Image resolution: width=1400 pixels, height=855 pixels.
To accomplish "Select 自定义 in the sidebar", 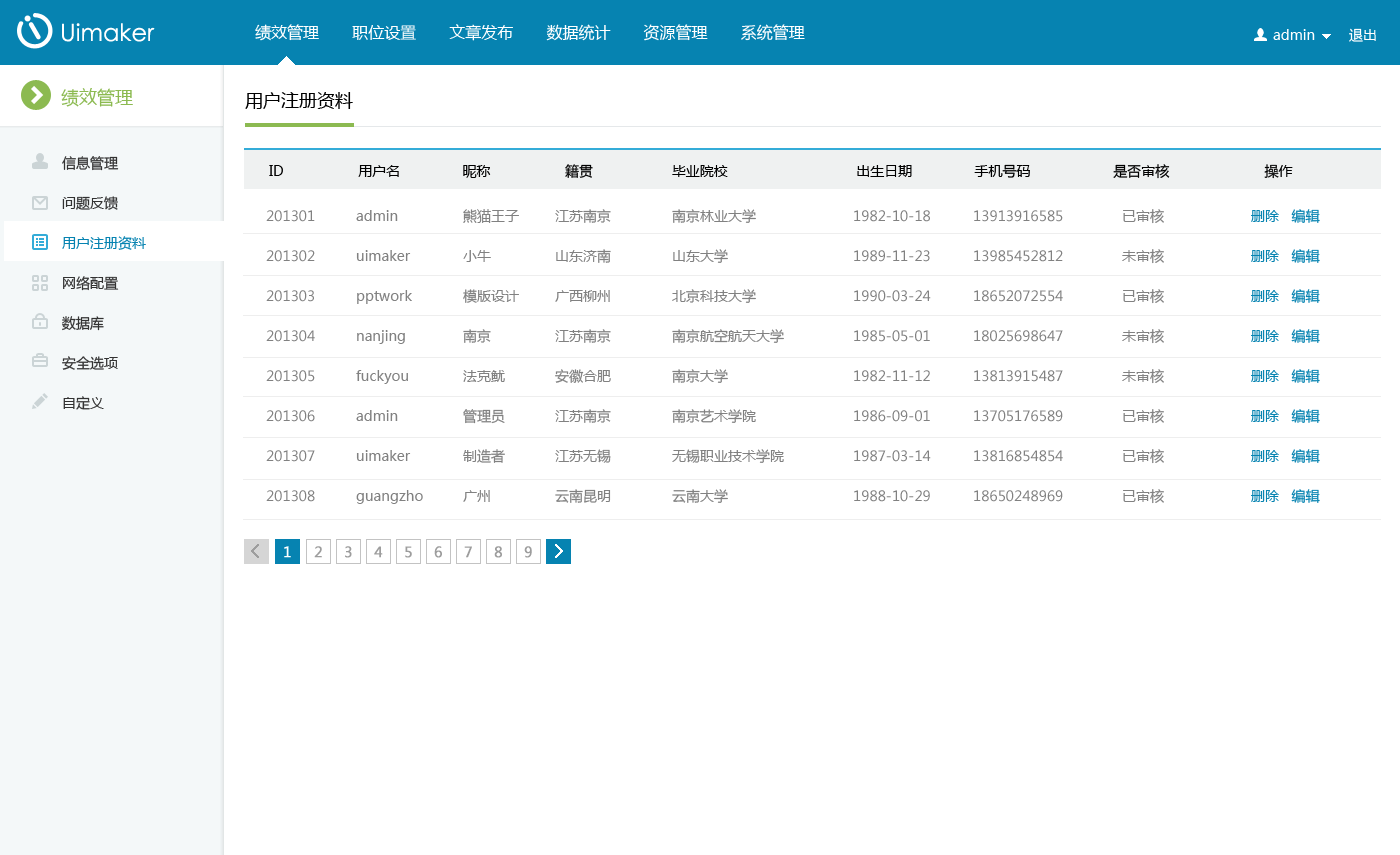I will click(x=83, y=403).
